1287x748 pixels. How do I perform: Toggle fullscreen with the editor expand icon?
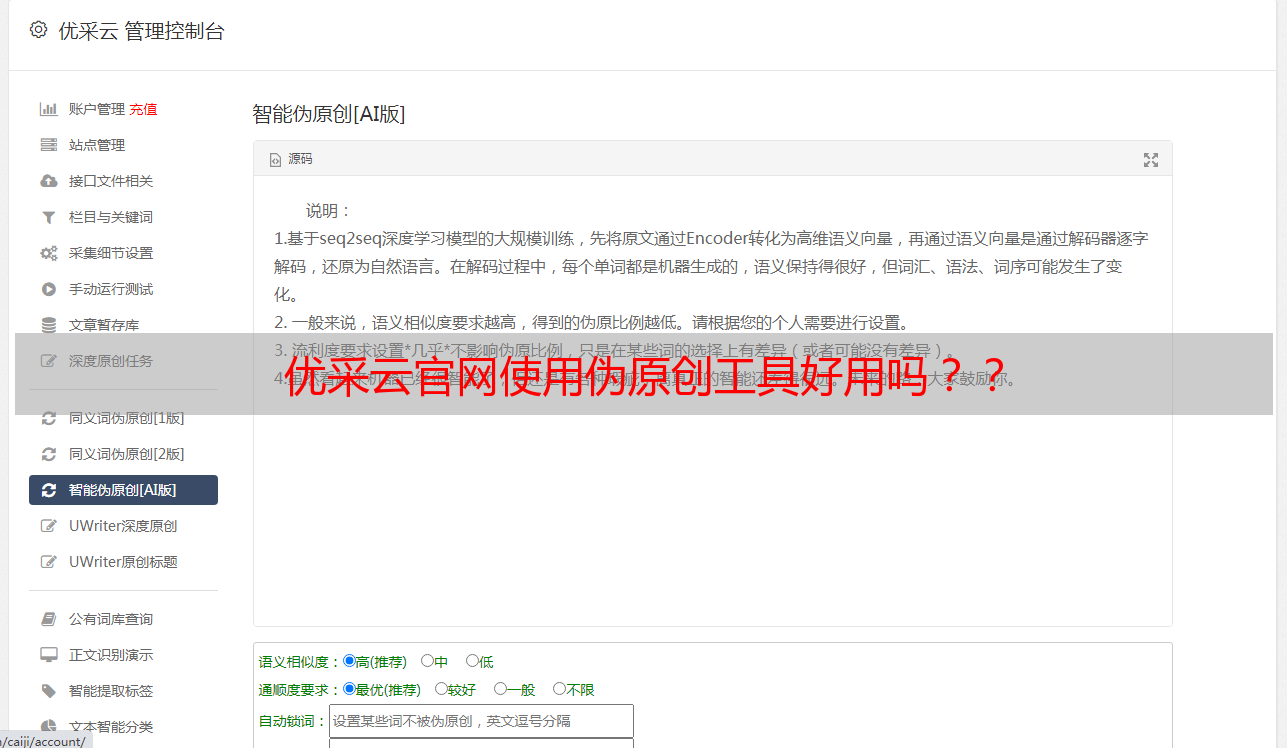coord(1151,160)
